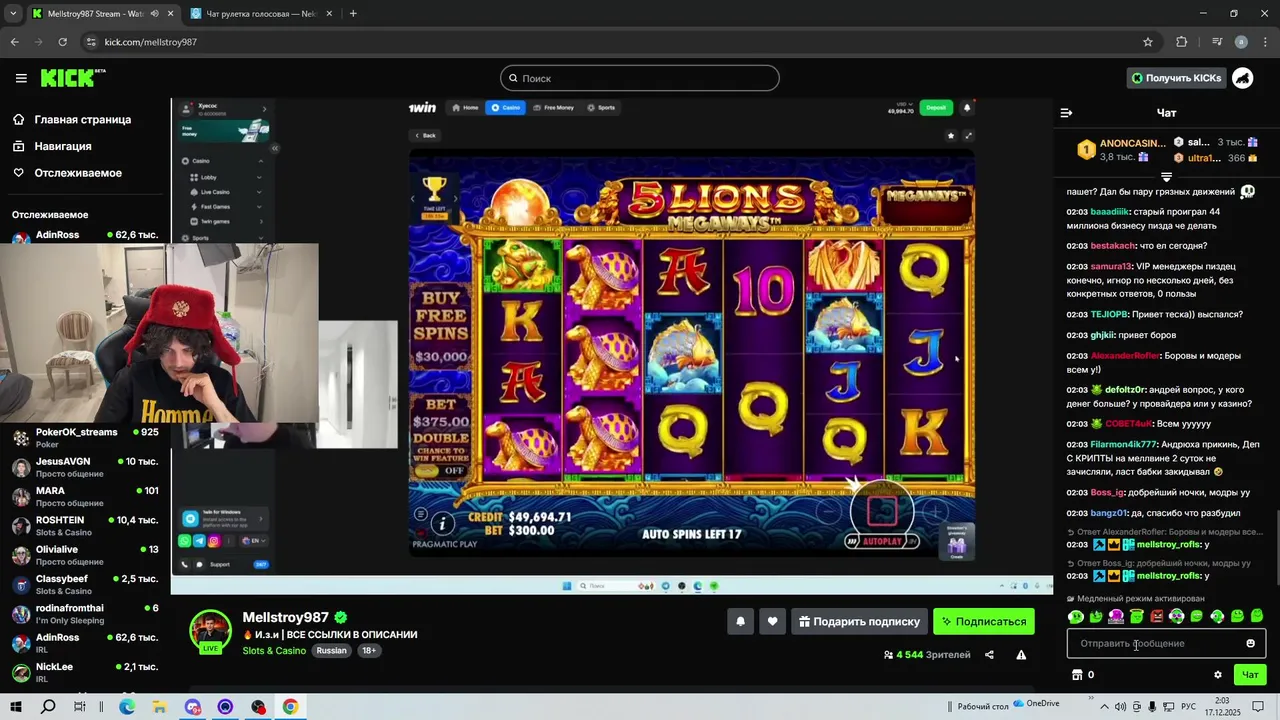Screen dimensions: 1280x720
Task: Bookmark this page with star icon
Action: [x=1148, y=42]
